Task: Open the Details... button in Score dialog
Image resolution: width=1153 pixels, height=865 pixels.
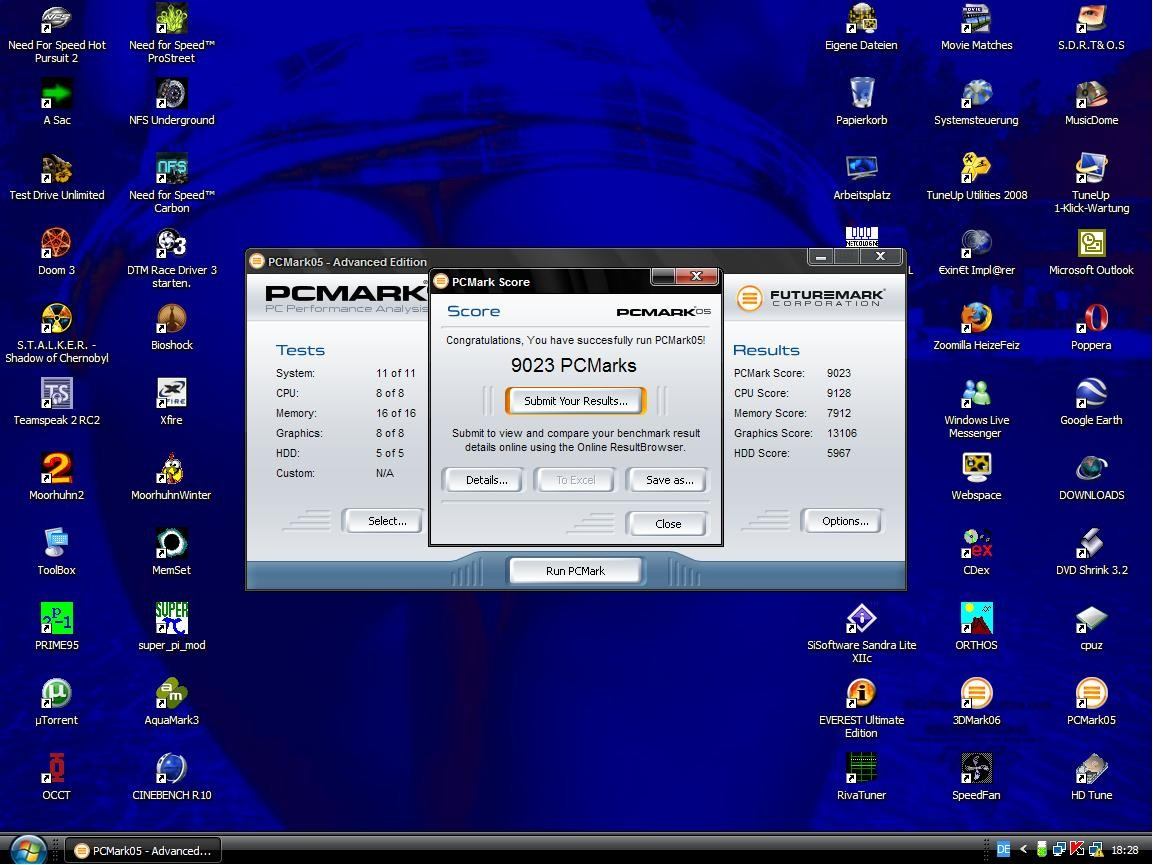Action: pyautogui.click(x=486, y=480)
